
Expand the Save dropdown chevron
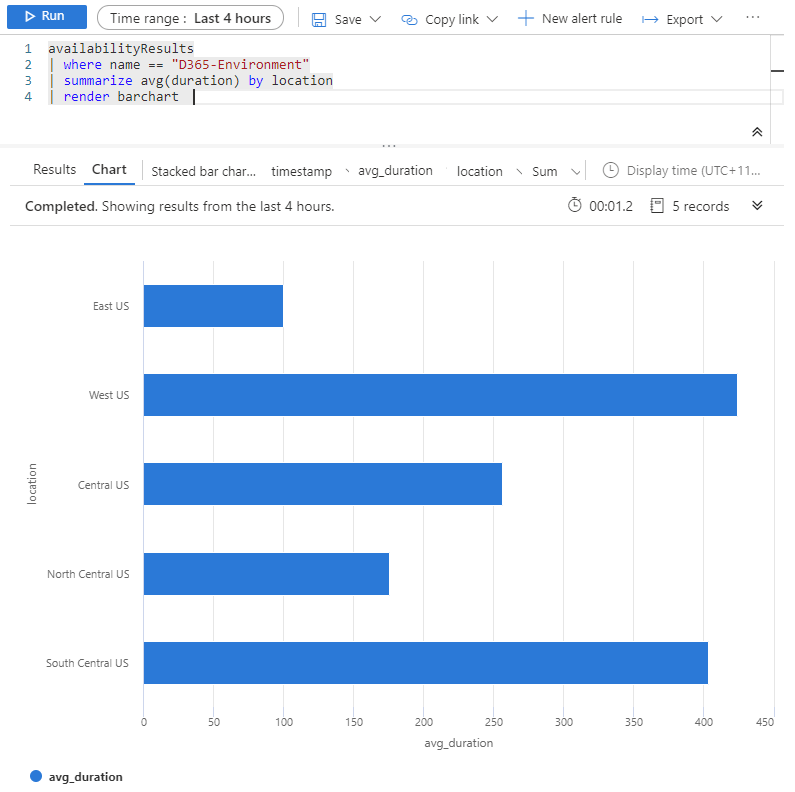coord(375,20)
